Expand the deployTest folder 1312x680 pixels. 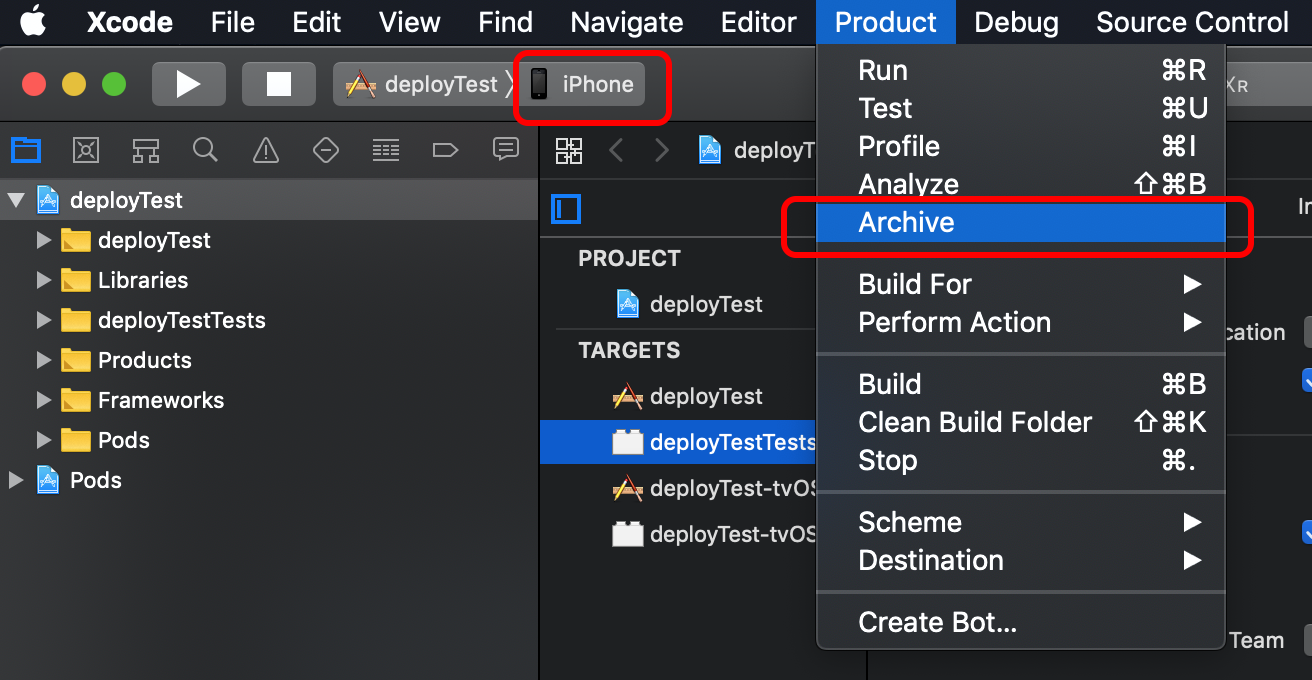click(43, 240)
